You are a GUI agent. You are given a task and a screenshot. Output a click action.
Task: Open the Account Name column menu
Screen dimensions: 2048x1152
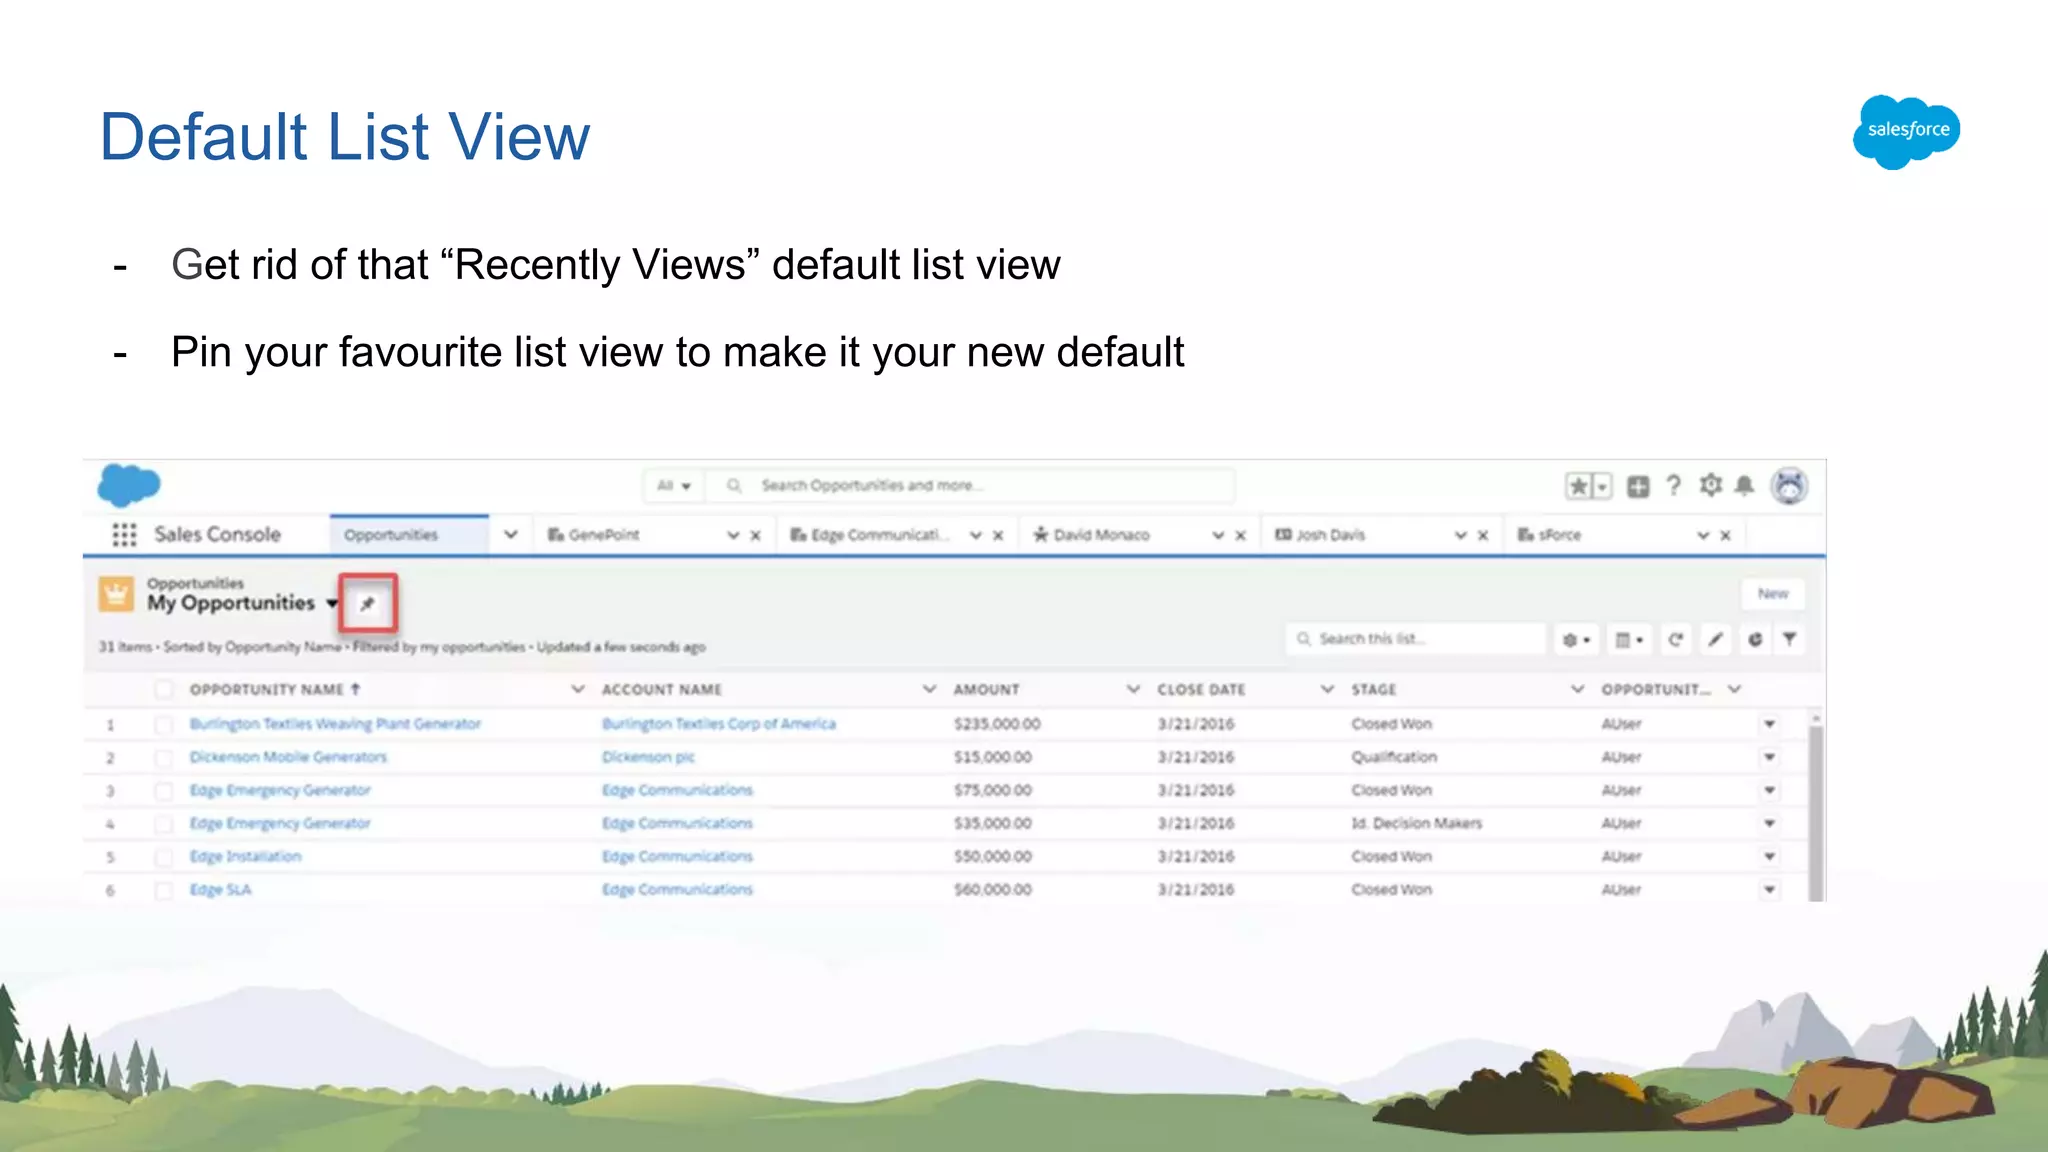[929, 689]
